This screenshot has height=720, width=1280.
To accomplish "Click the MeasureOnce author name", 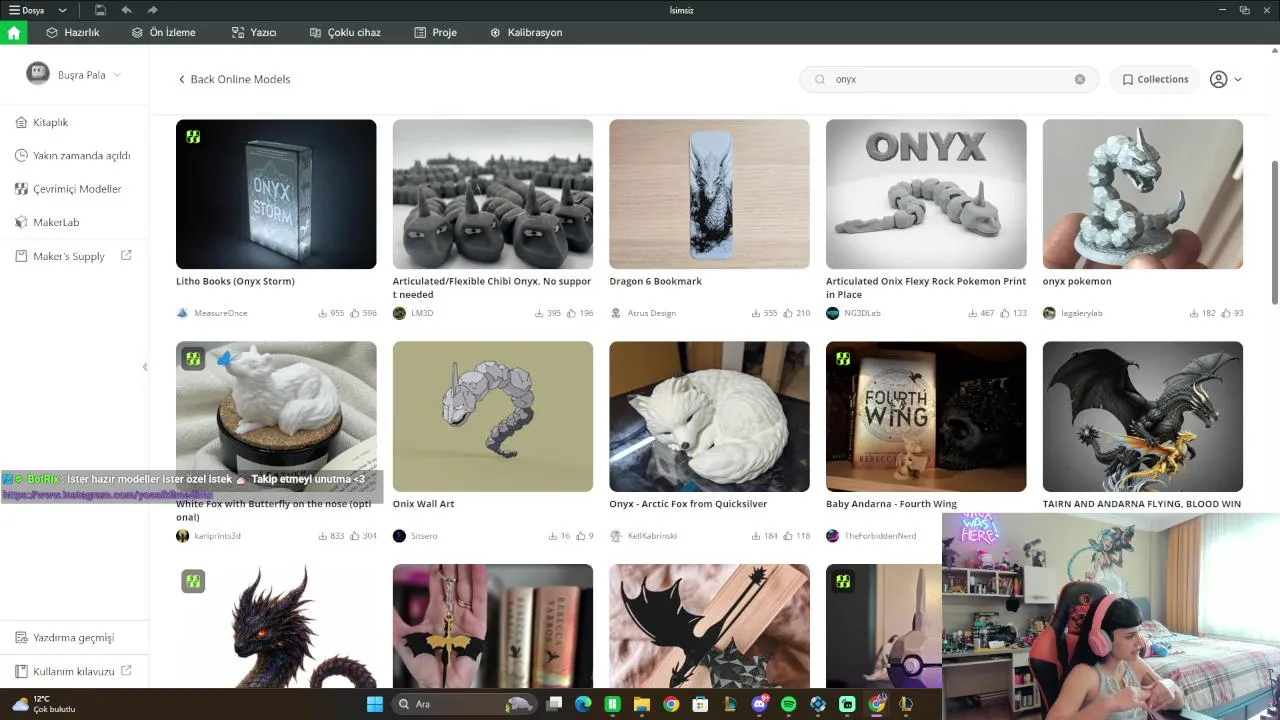I will click(221, 313).
